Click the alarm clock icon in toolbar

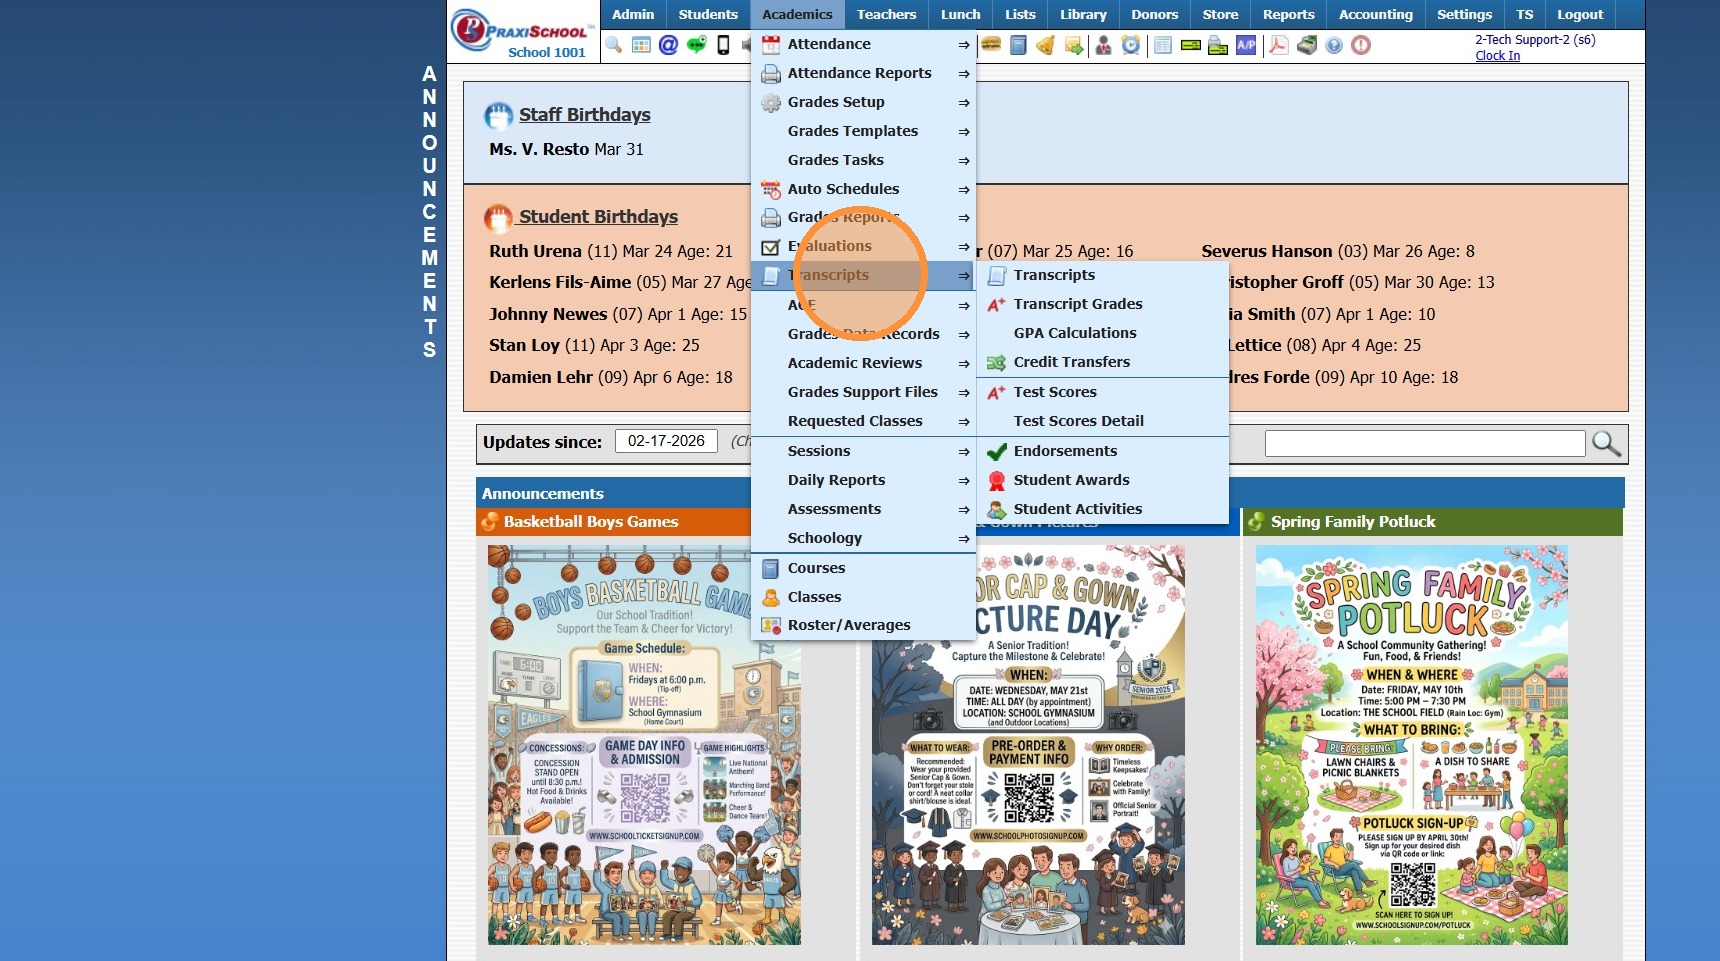click(1131, 45)
